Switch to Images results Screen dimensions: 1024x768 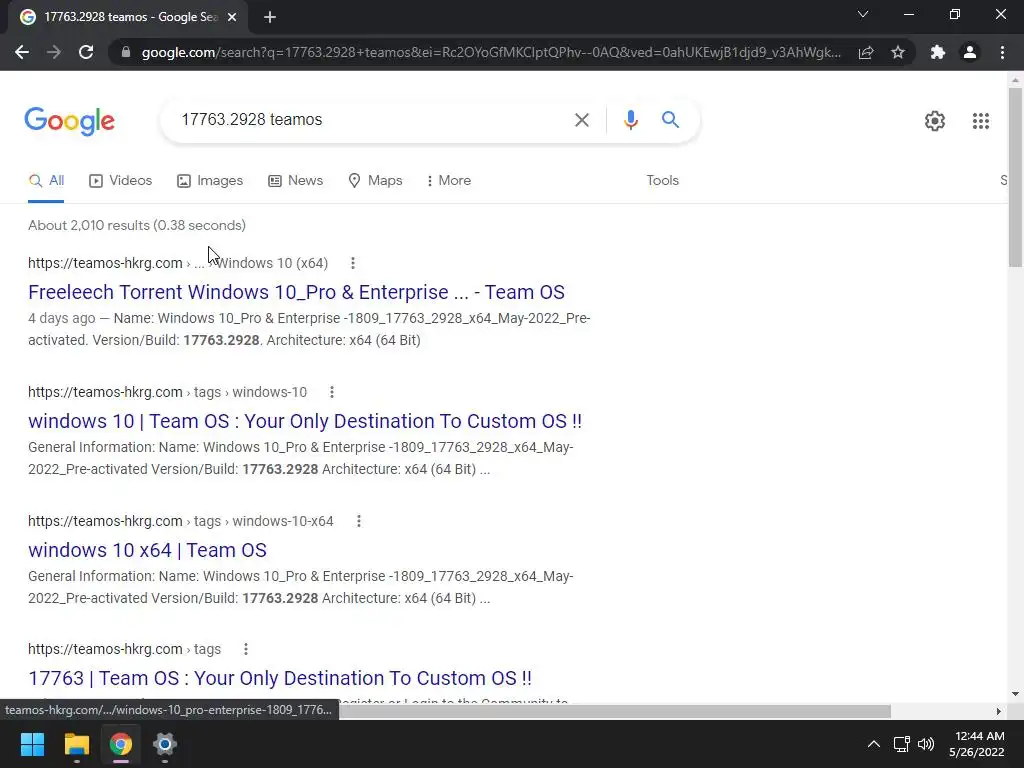pos(210,180)
